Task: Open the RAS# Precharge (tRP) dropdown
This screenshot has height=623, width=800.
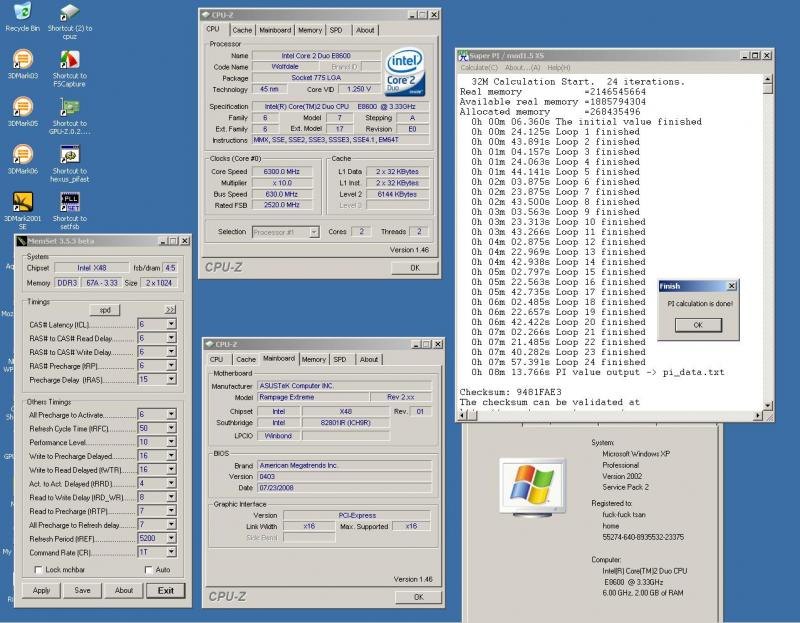Action: [x=171, y=365]
